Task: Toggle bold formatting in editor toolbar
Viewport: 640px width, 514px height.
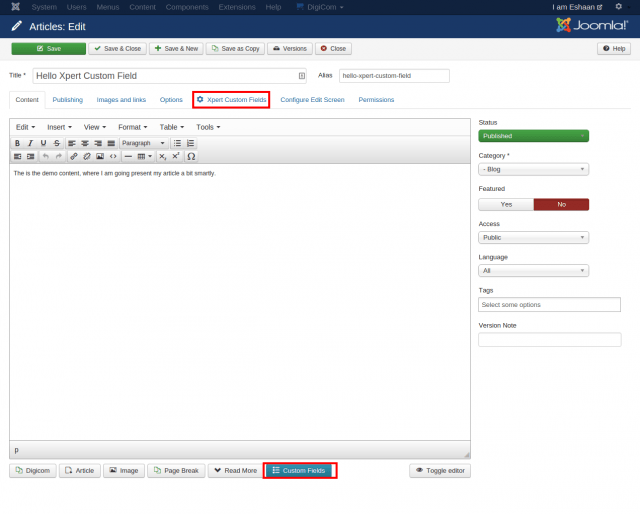Action: coord(17,143)
